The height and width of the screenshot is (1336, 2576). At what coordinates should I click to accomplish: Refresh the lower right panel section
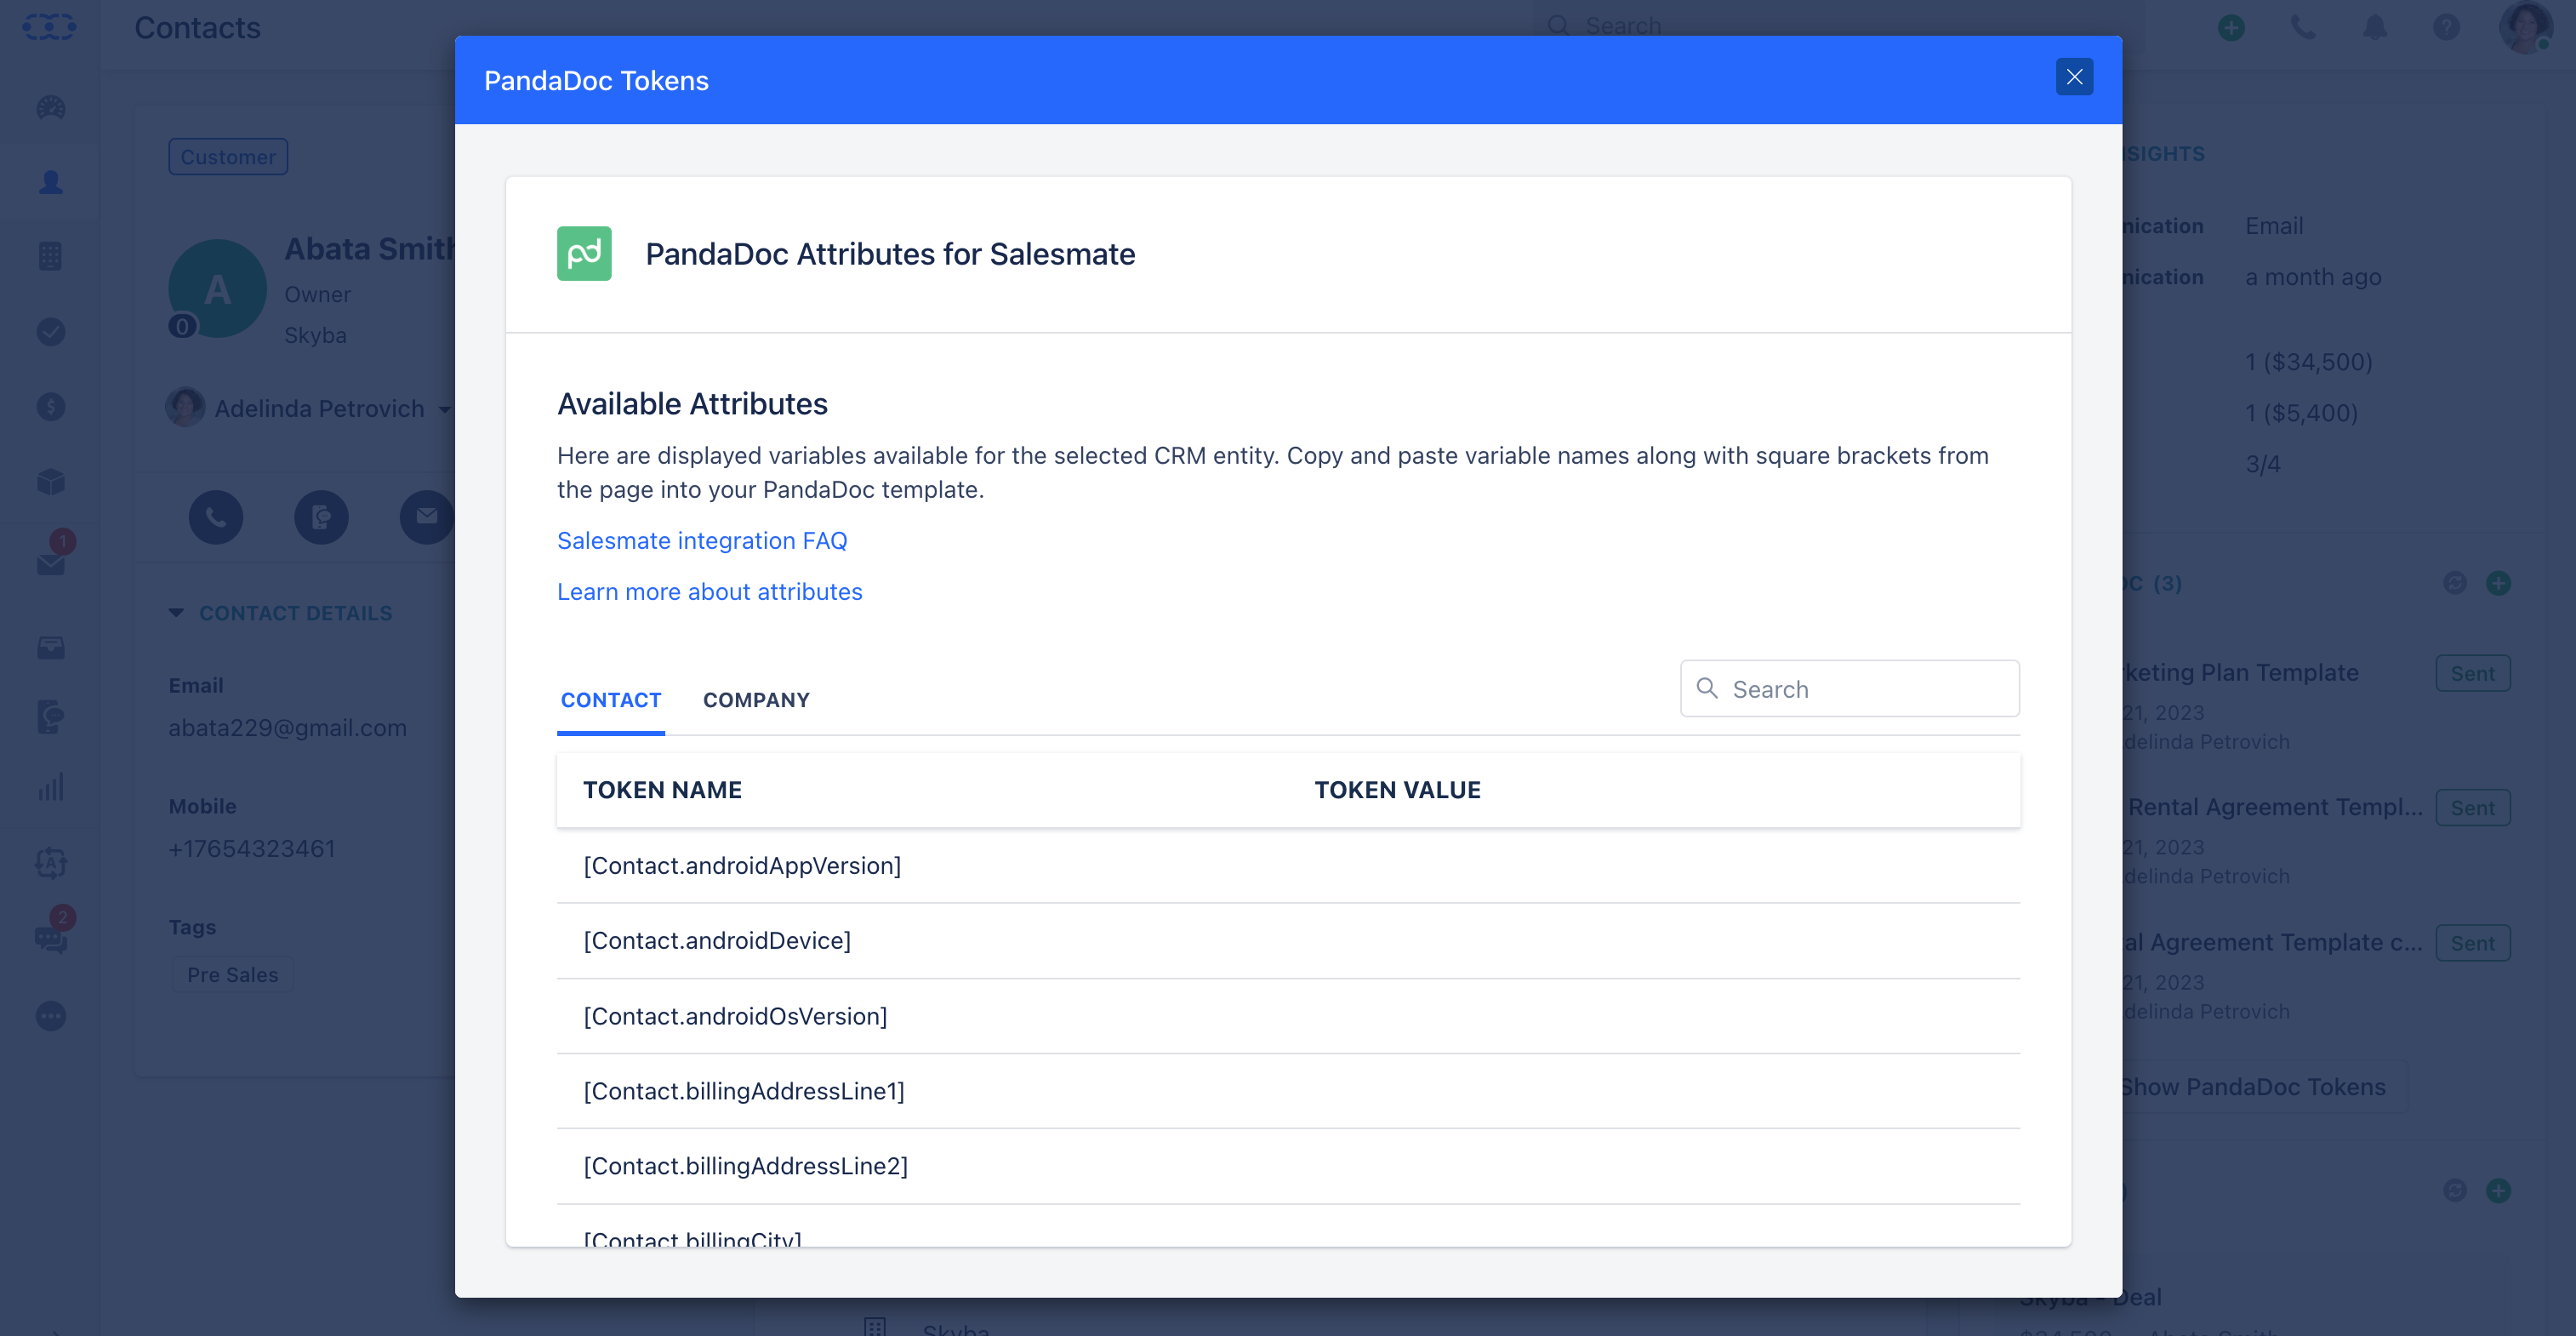point(2455,1190)
